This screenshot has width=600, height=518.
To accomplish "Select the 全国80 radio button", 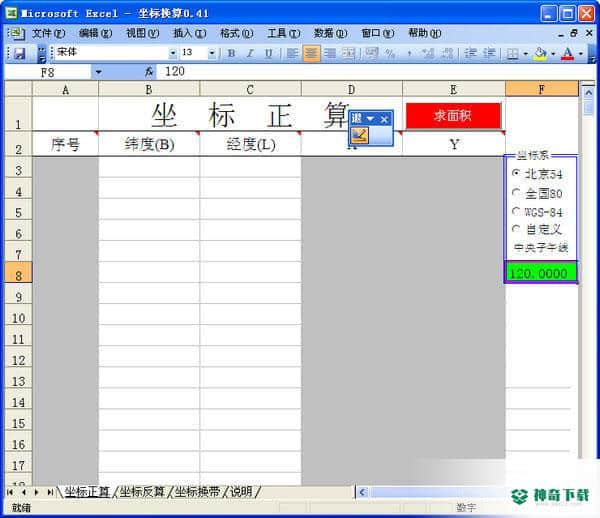I will pyautogui.click(x=516, y=192).
